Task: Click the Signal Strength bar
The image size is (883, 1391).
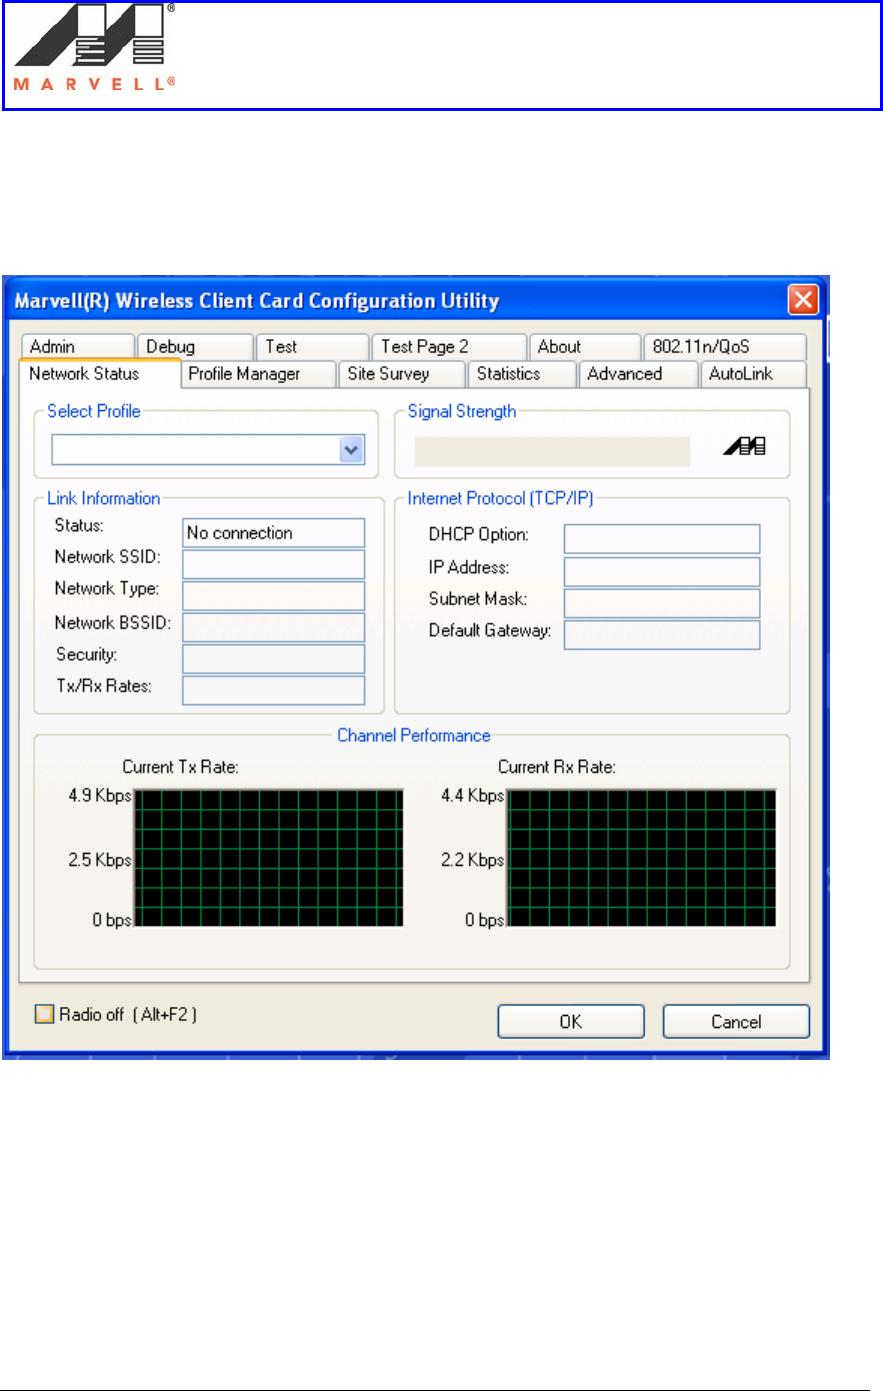Action: [x=552, y=451]
